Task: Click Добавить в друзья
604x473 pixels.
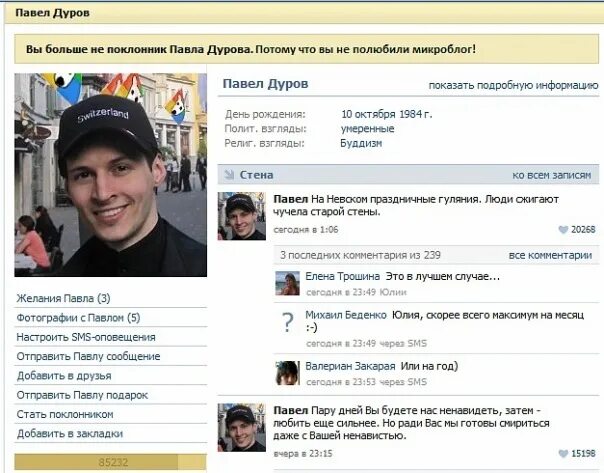Action: coord(64,376)
